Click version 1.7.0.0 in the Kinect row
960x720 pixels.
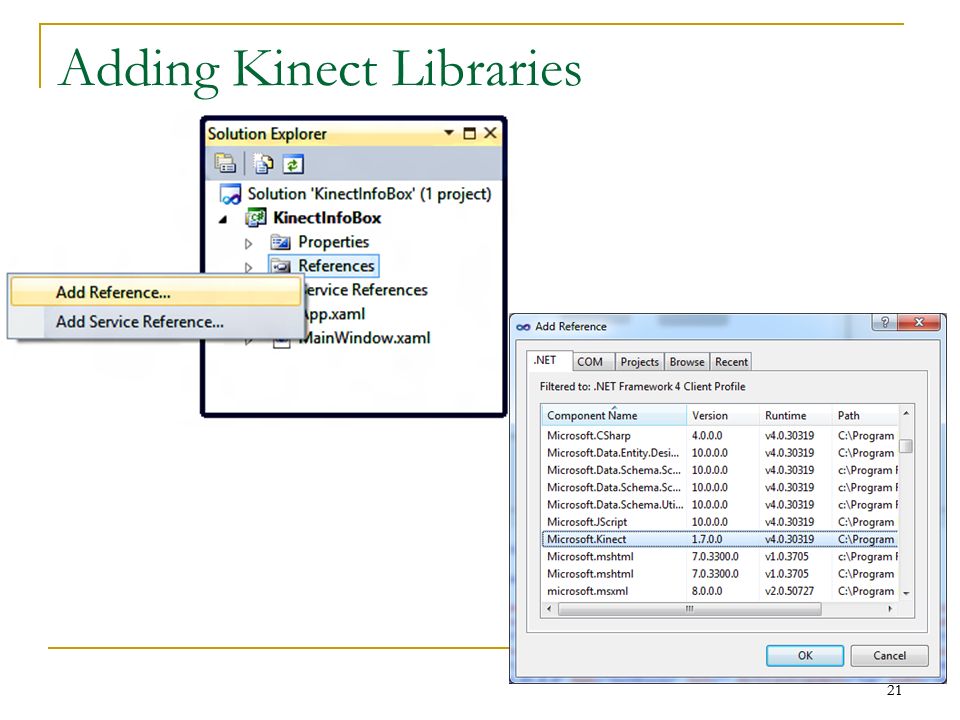tap(707, 539)
